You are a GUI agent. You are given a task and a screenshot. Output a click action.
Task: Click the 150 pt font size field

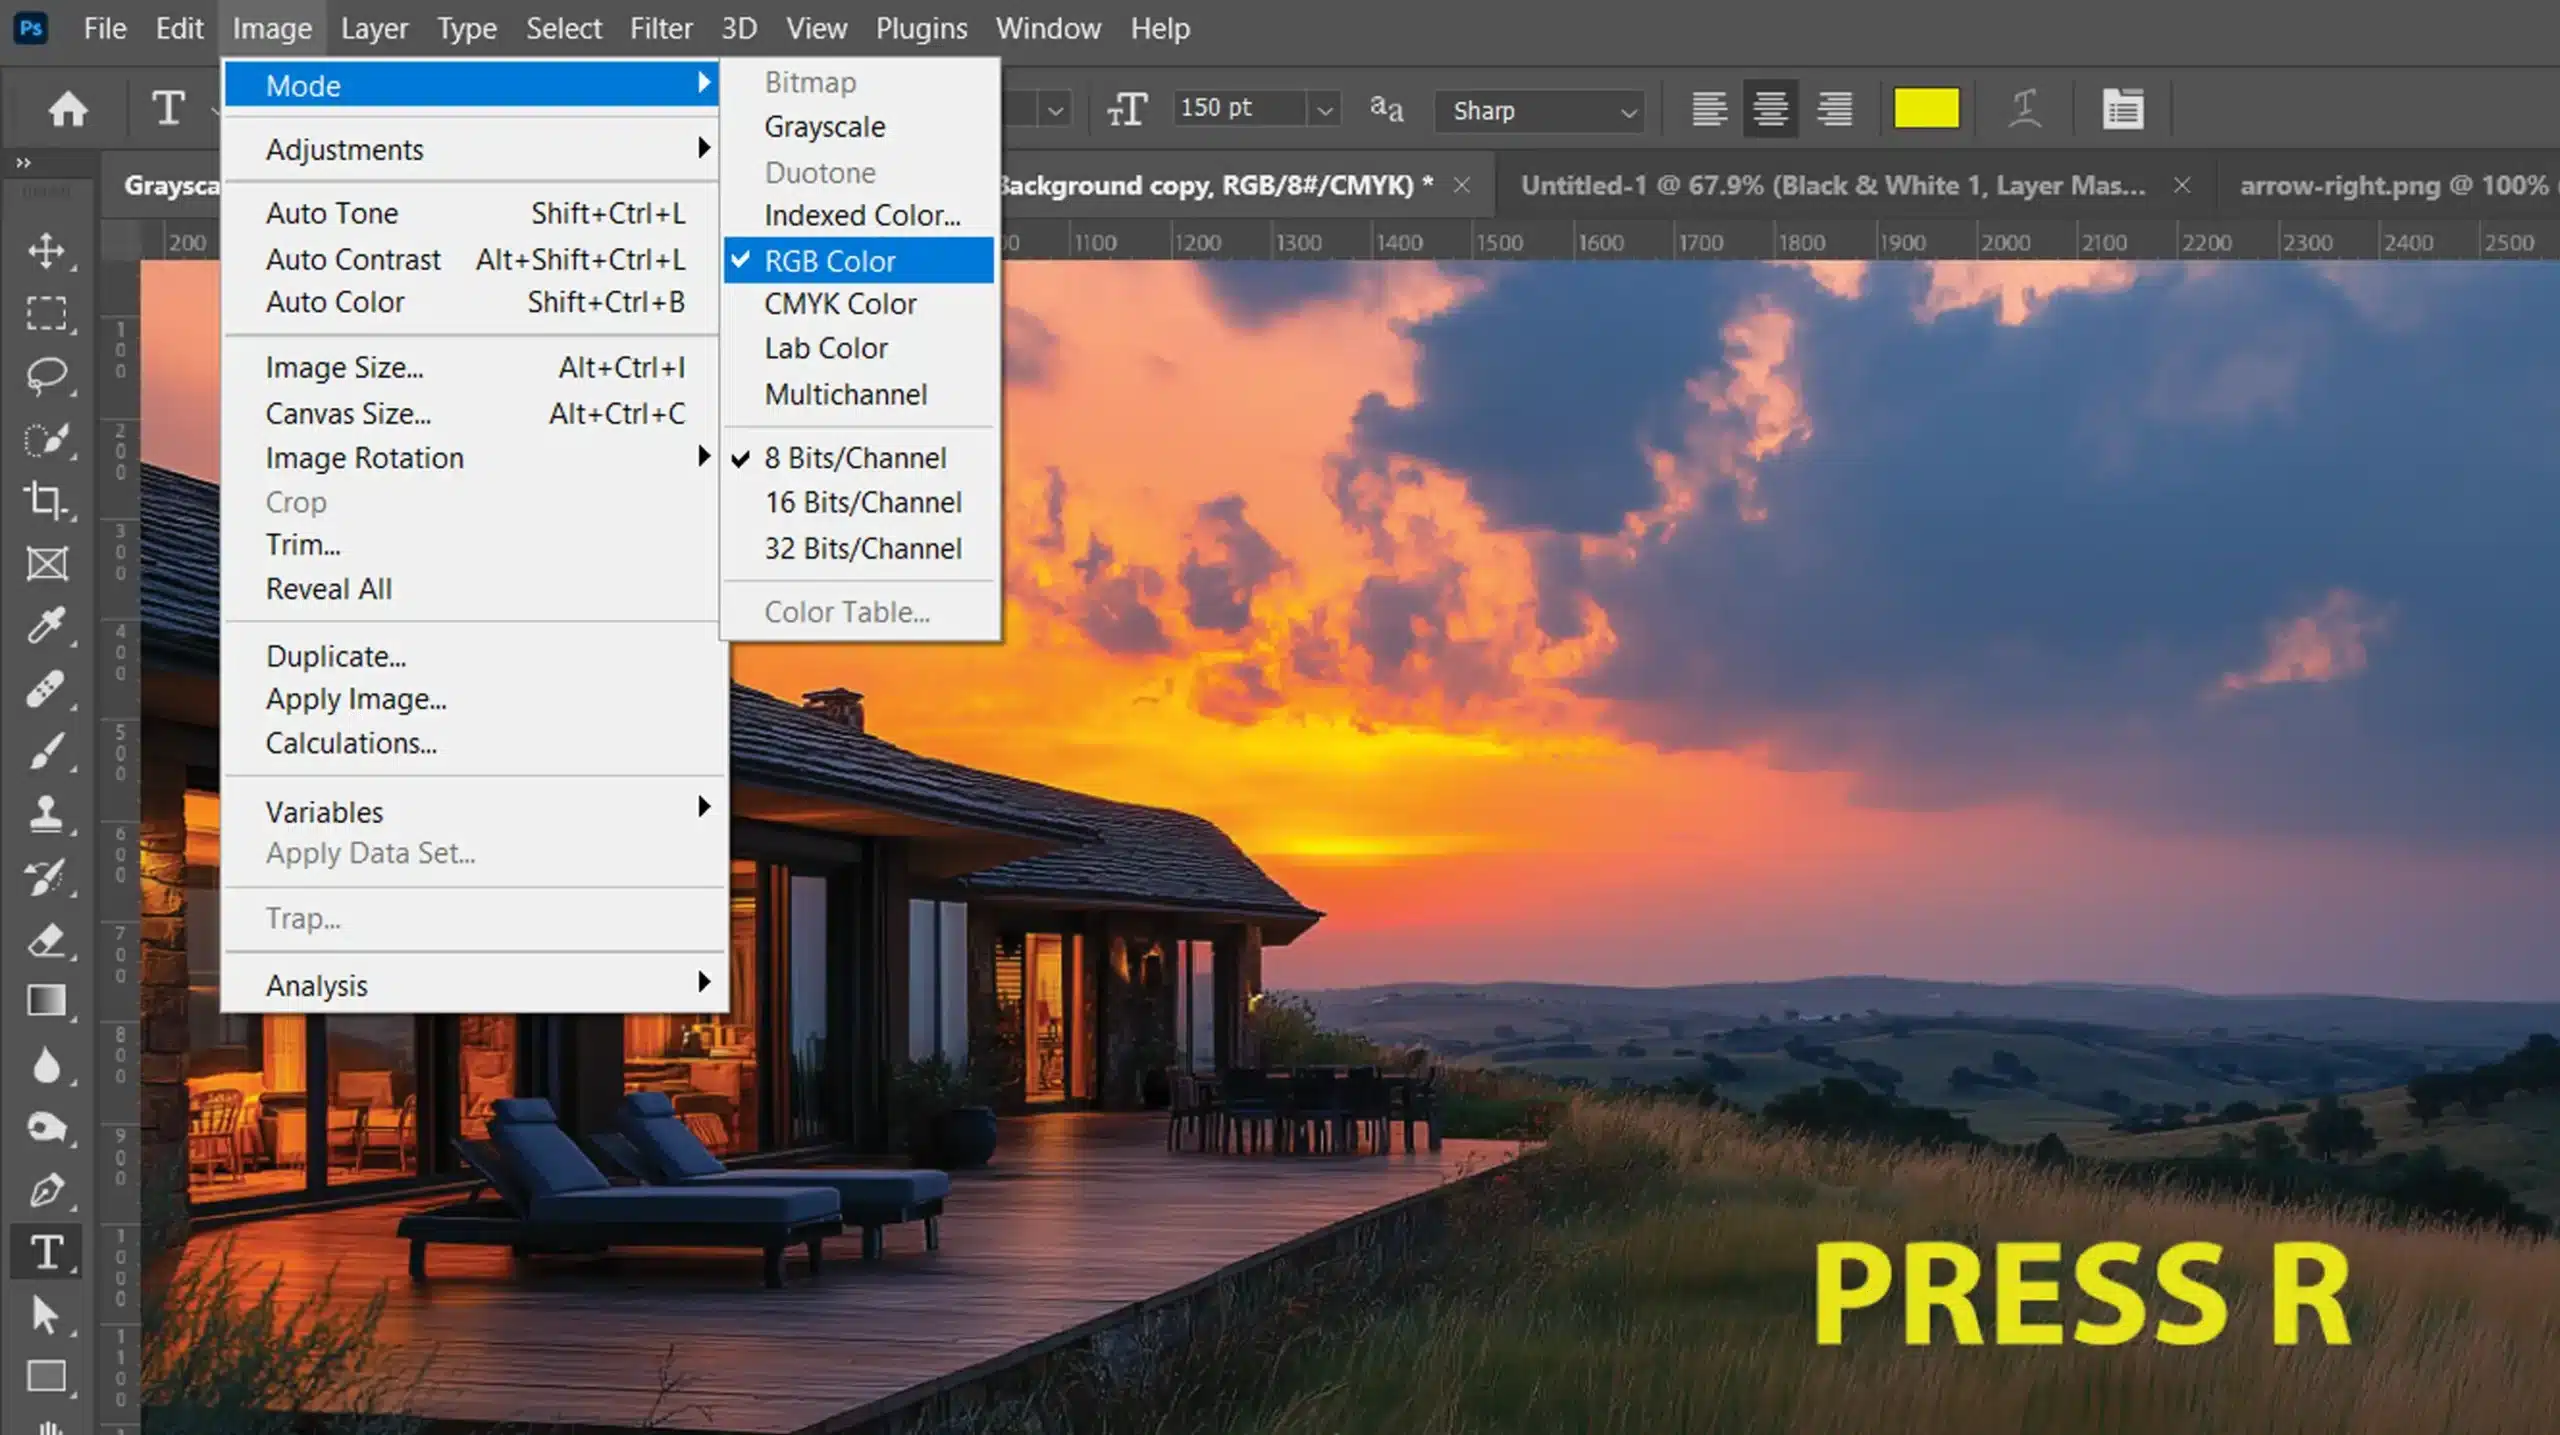tap(1240, 108)
